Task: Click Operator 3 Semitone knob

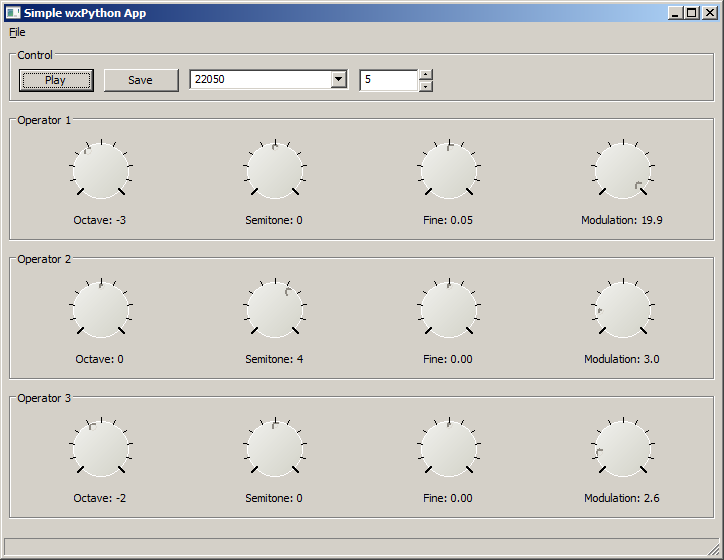Action: coord(275,448)
